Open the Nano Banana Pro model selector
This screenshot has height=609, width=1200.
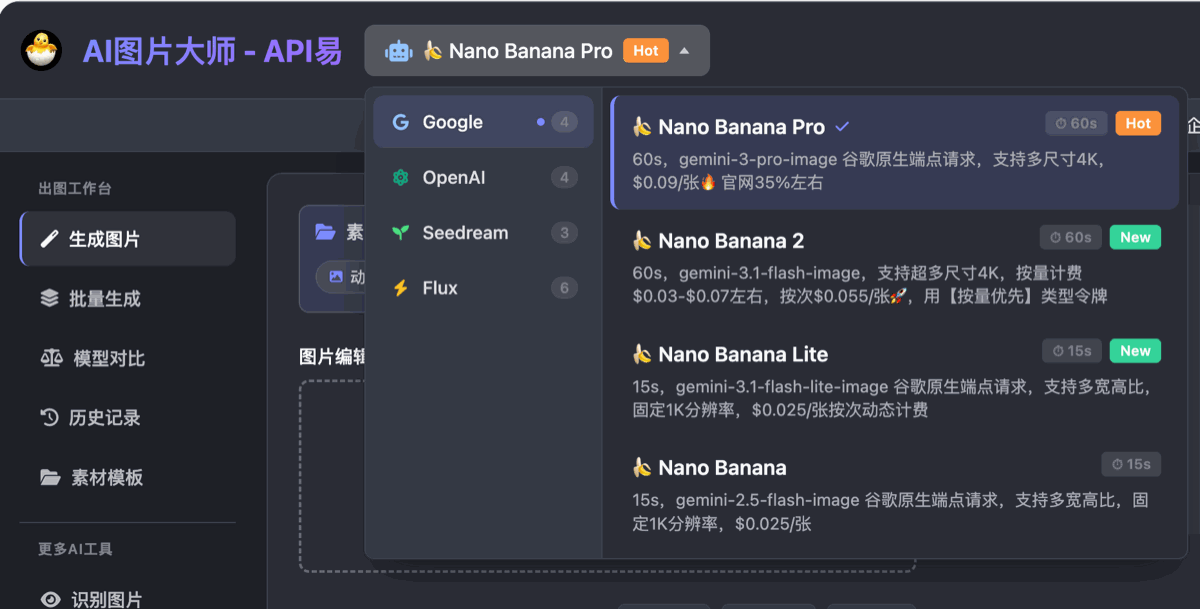(x=537, y=50)
